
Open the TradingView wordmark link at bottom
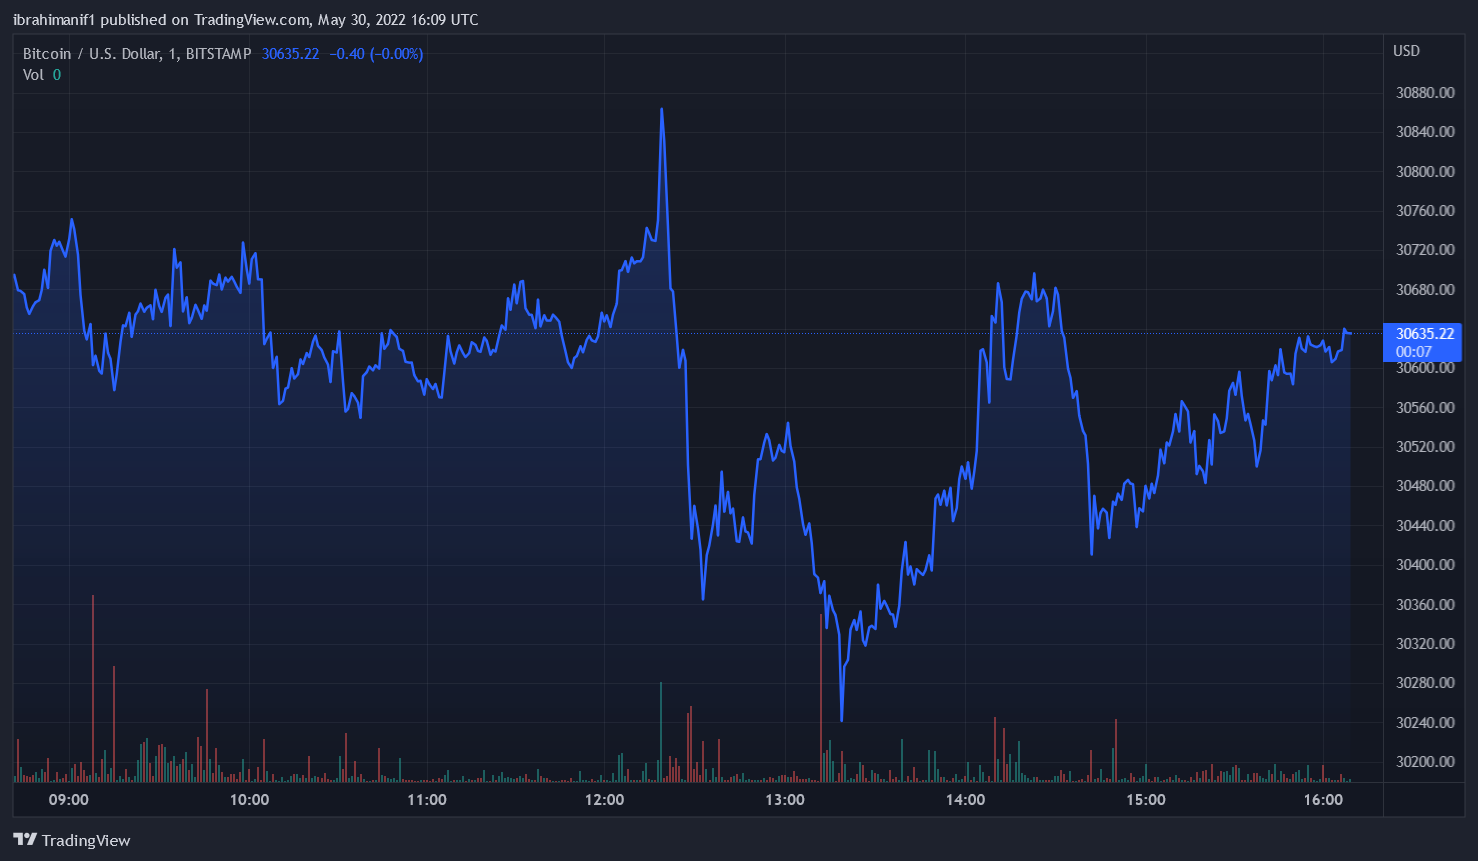[86, 841]
